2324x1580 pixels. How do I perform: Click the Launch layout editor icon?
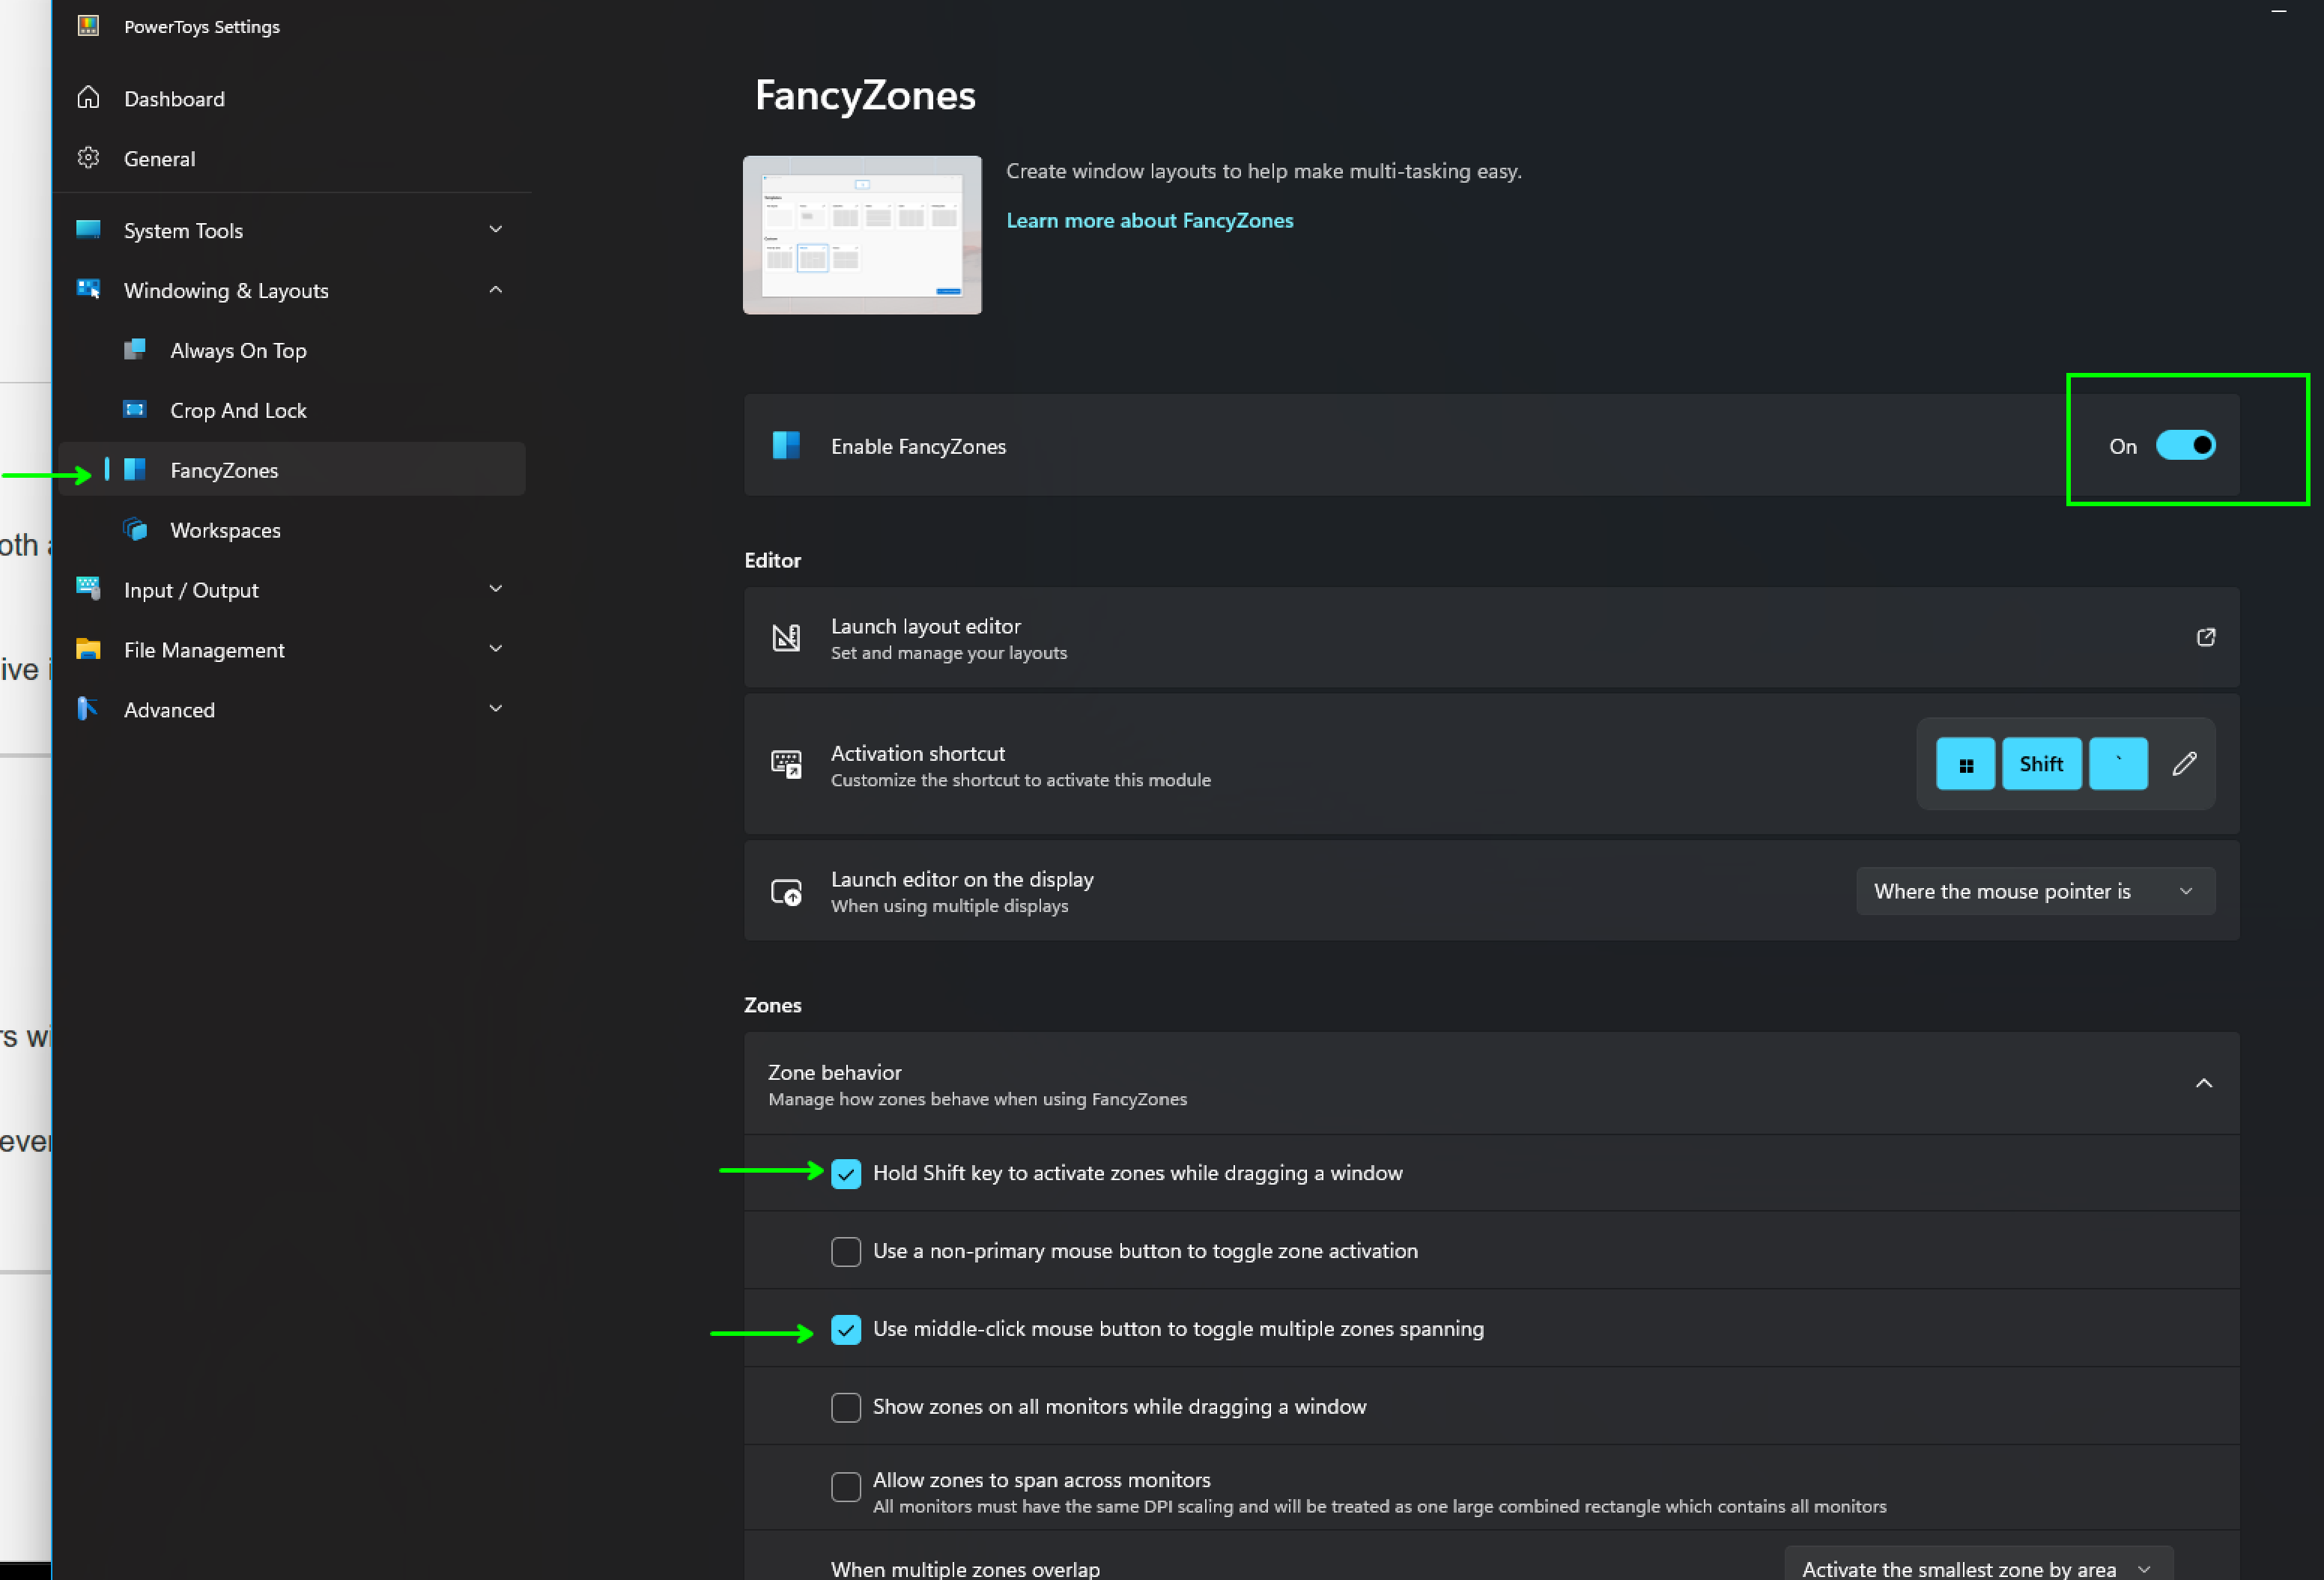787,637
